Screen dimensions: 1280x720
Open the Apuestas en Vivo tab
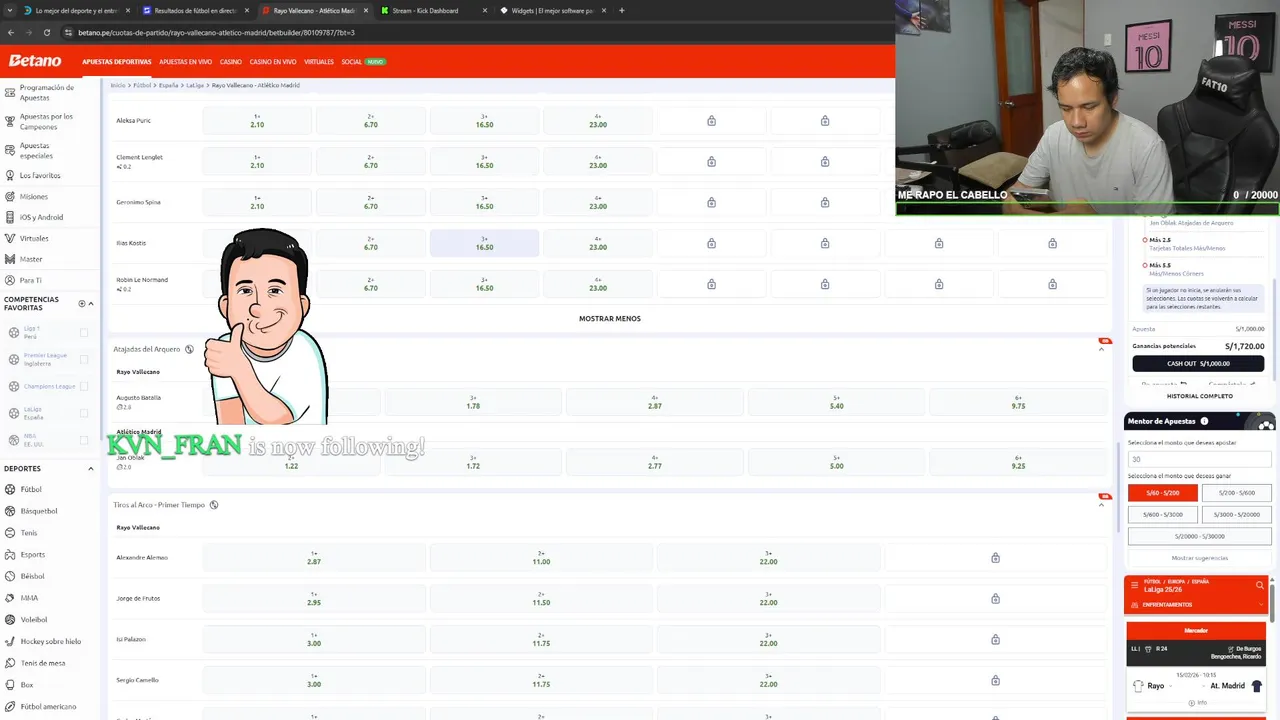[x=186, y=62]
